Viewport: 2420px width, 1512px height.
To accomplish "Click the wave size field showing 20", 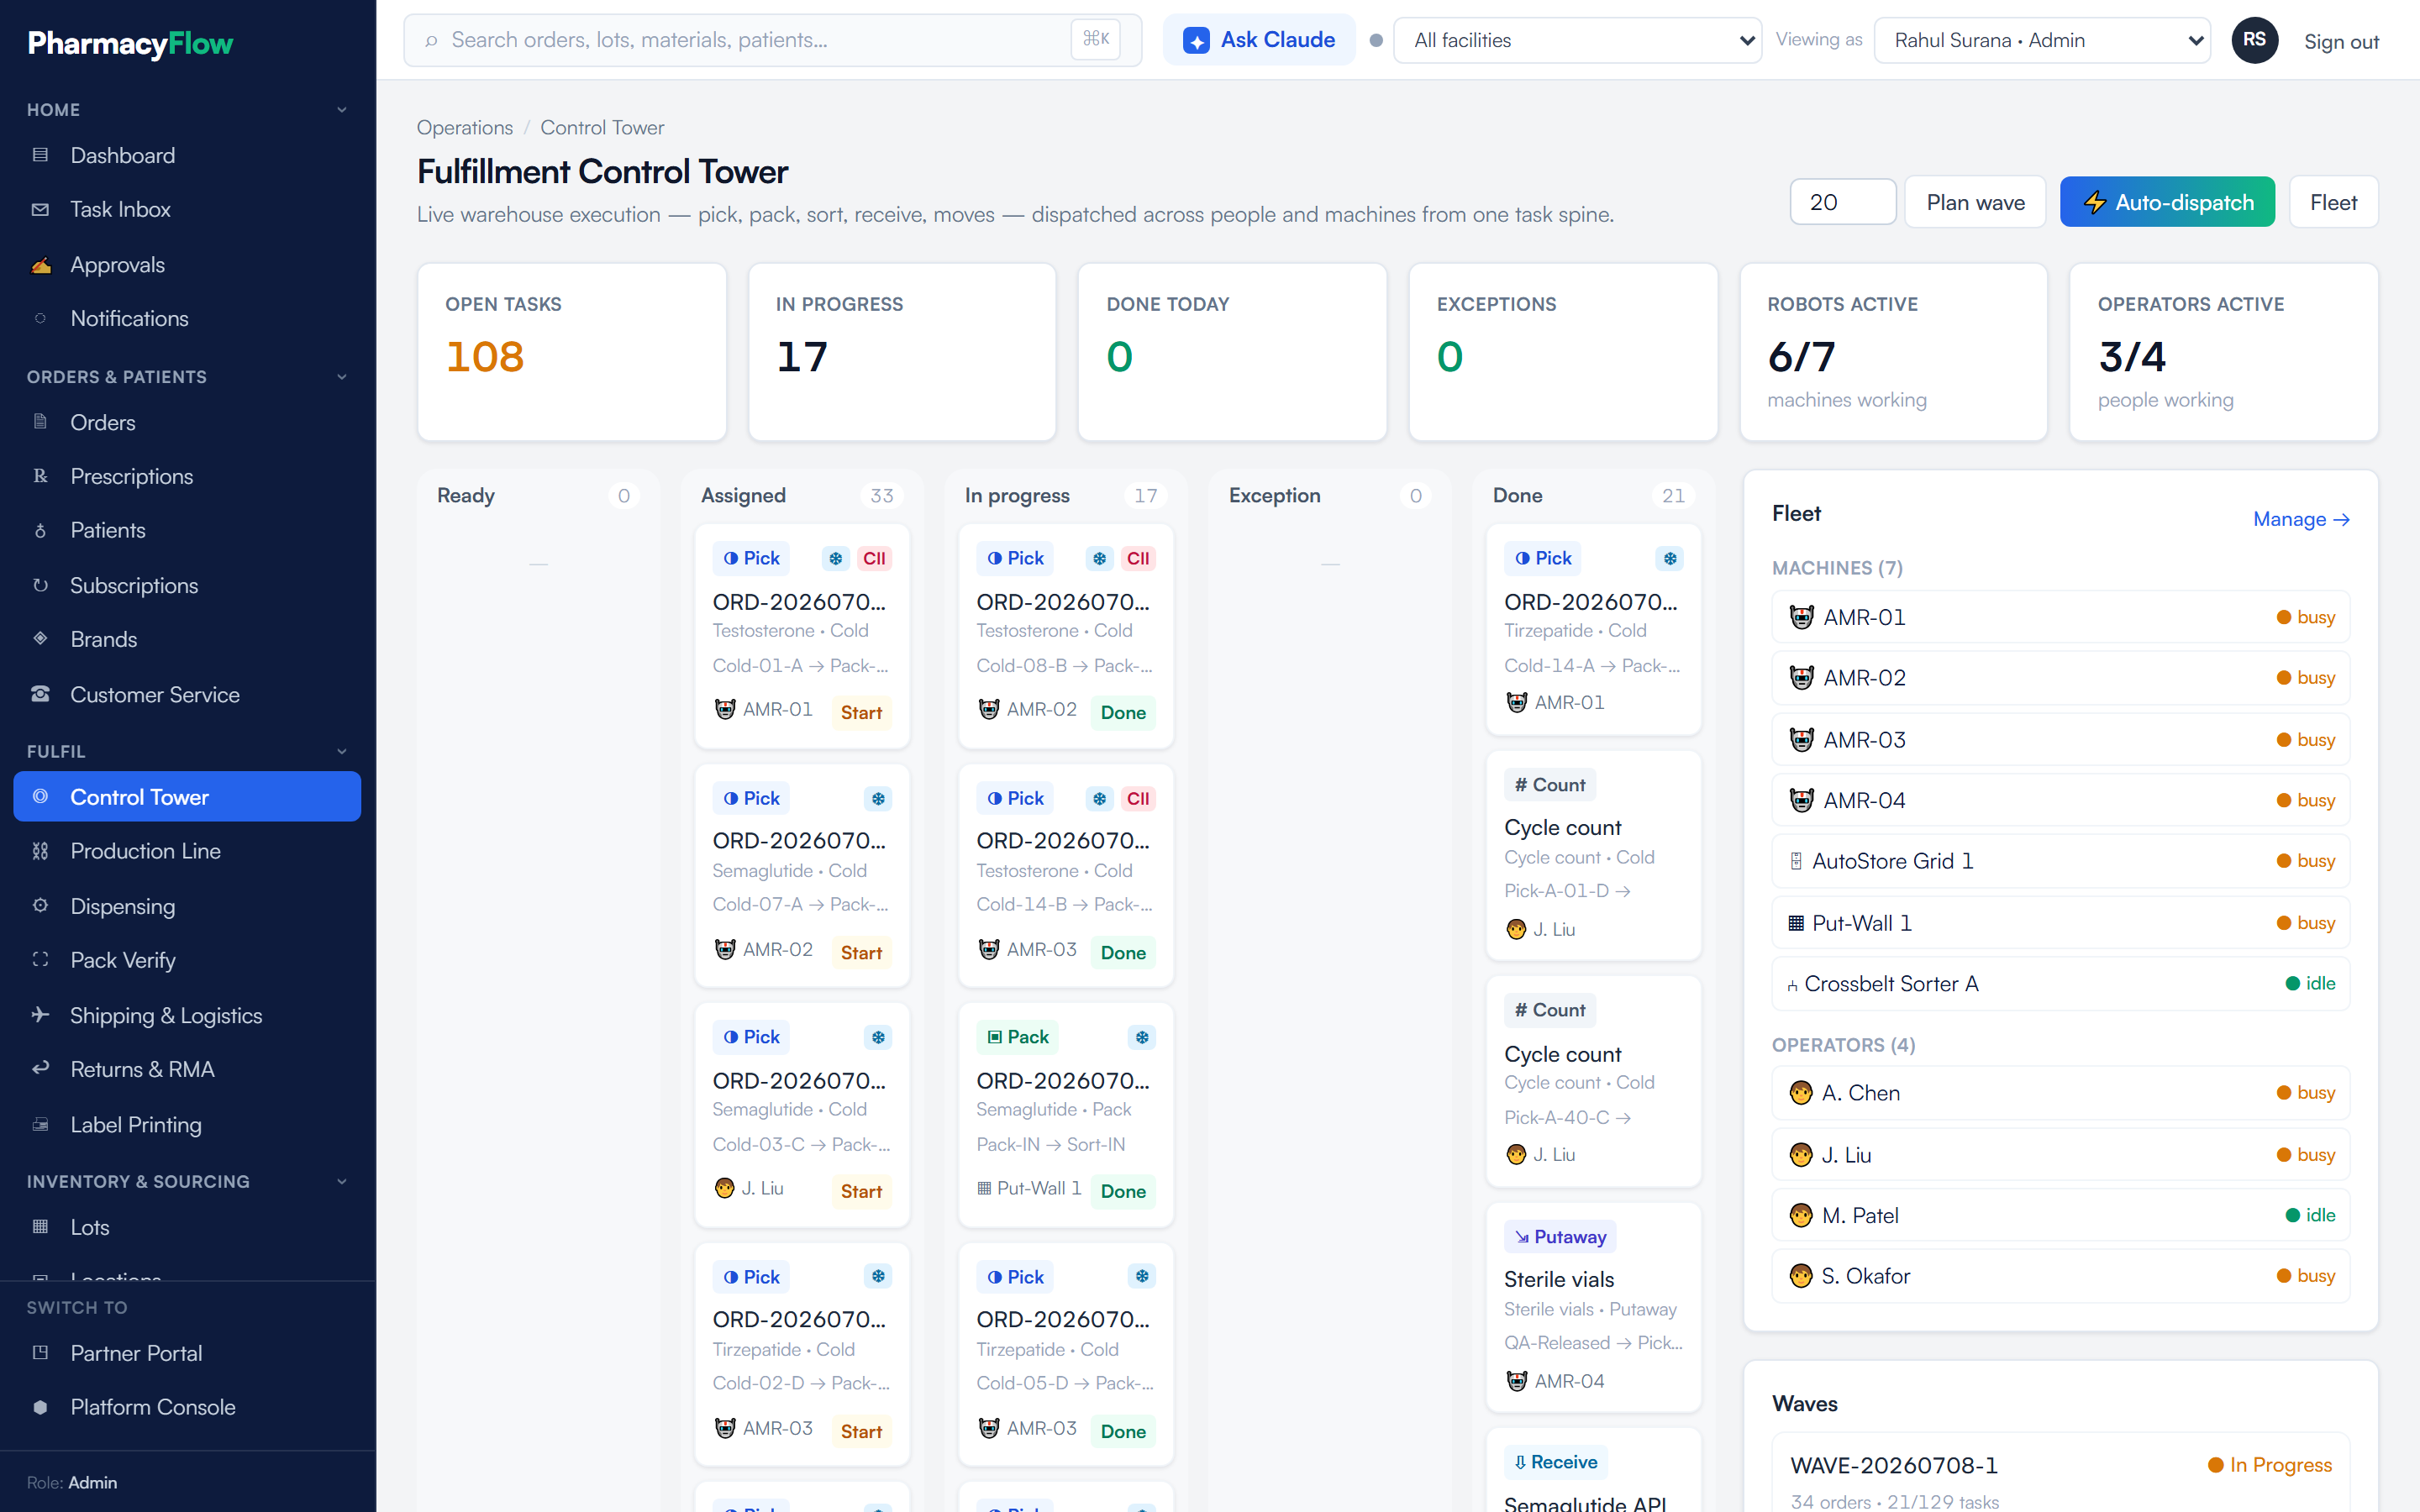I will pos(1842,202).
